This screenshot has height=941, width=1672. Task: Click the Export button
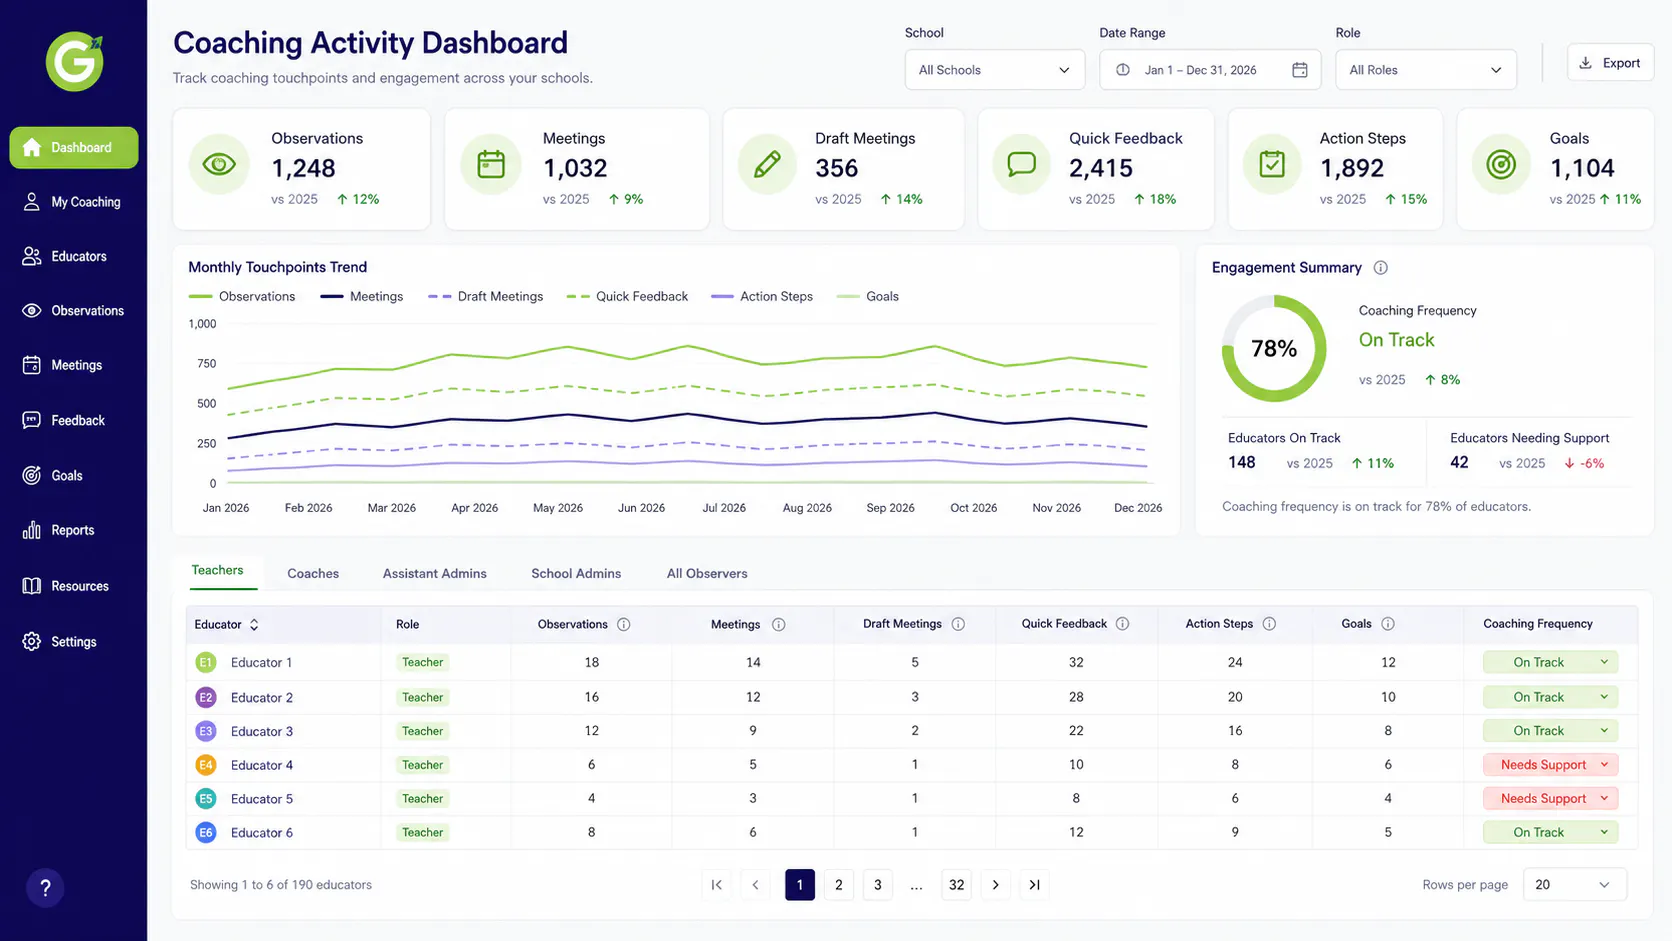[x=1610, y=62]
